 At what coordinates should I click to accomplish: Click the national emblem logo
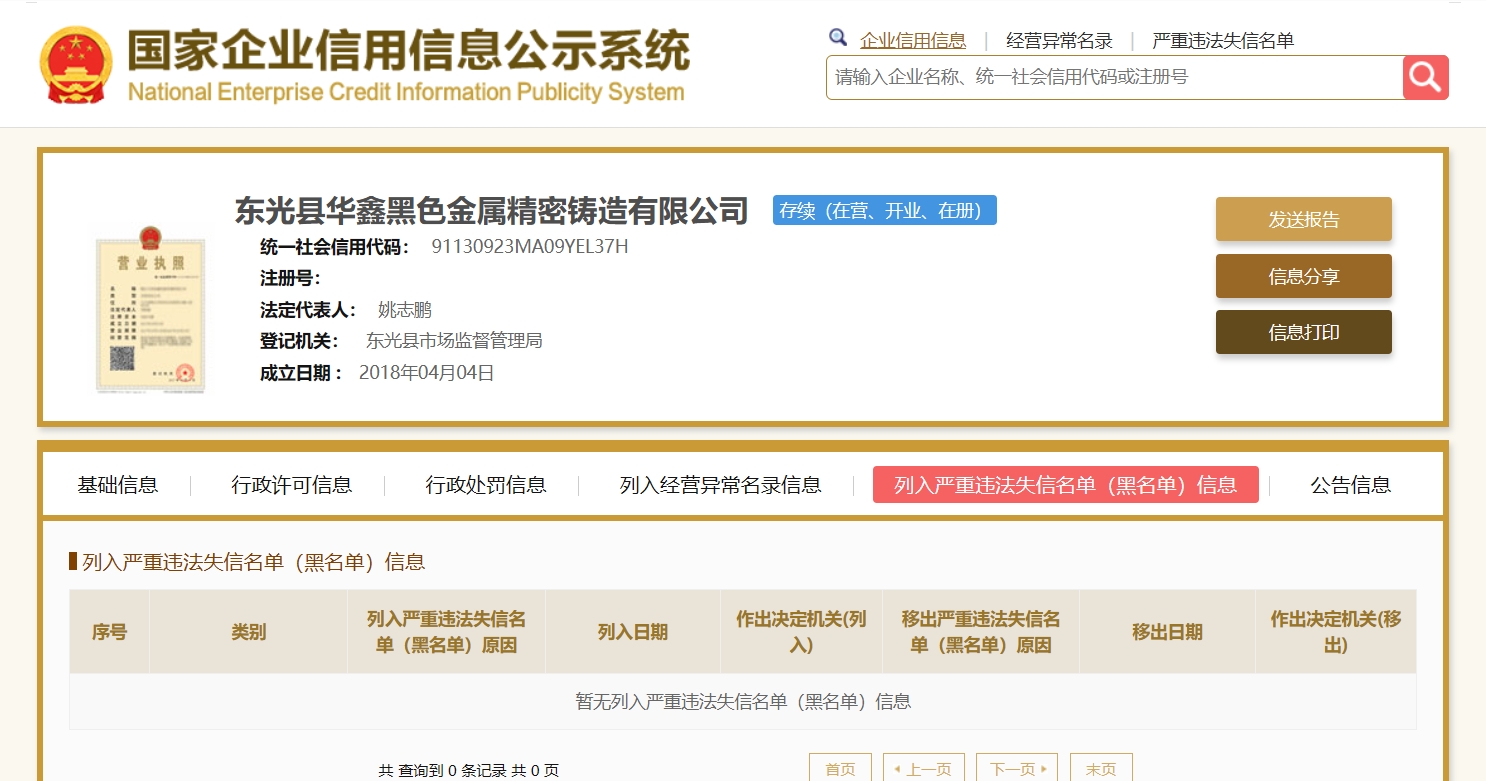coord(77,65)
